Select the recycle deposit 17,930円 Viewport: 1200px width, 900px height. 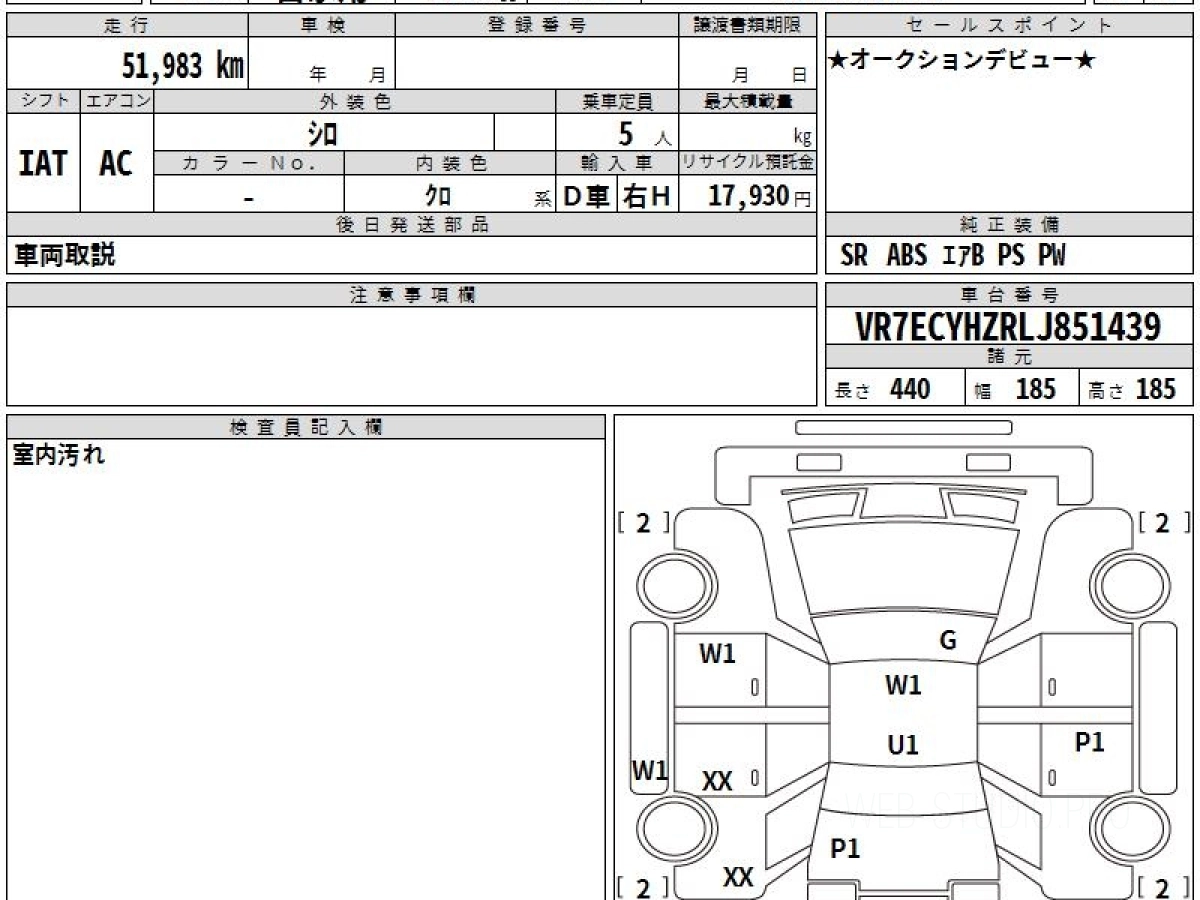(x=760, y=196)
